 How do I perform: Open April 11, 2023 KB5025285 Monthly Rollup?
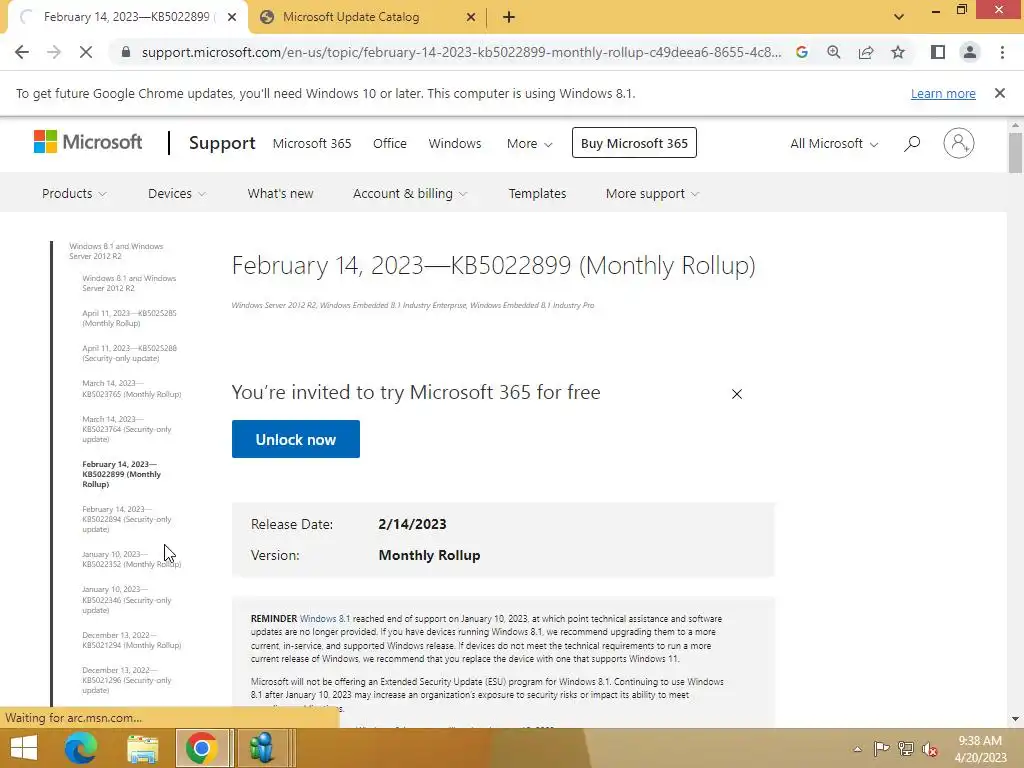coord(129,318)
